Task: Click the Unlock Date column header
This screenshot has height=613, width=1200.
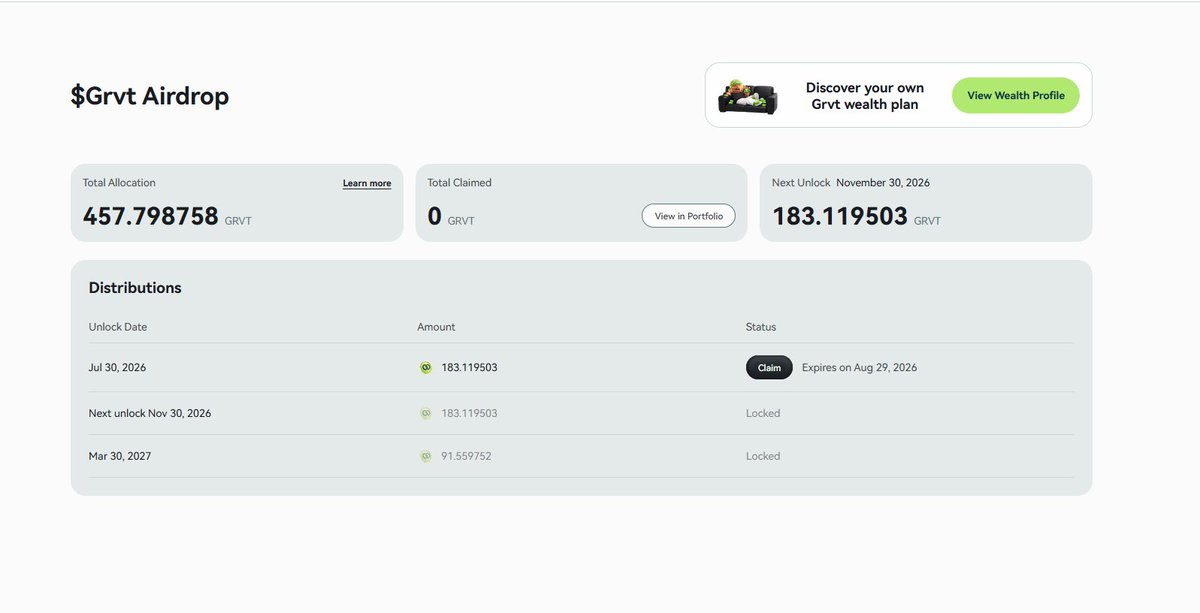Action: pos(118,327)
